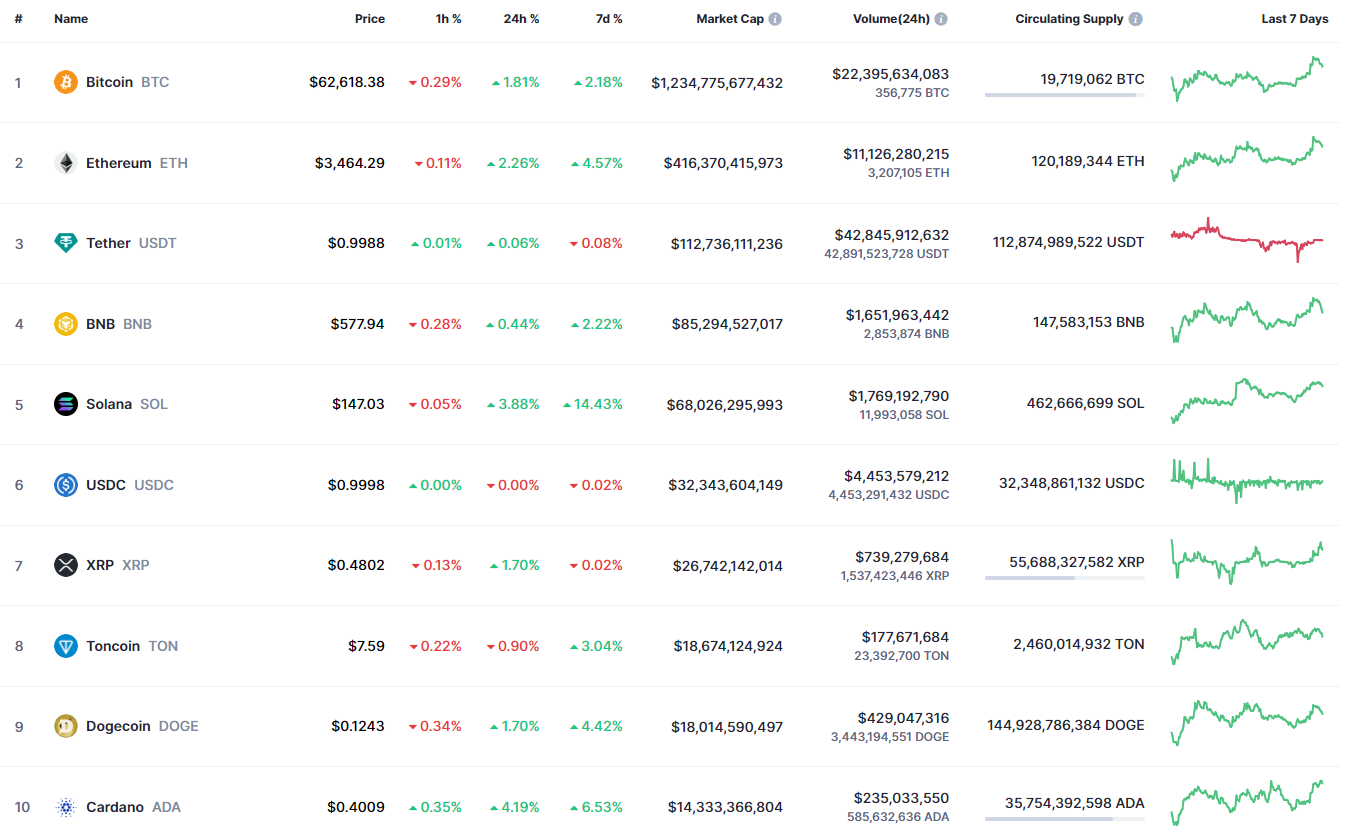Click Bitcoin's market cap value
1345x839 pixels.
click(x=717, y=83)
